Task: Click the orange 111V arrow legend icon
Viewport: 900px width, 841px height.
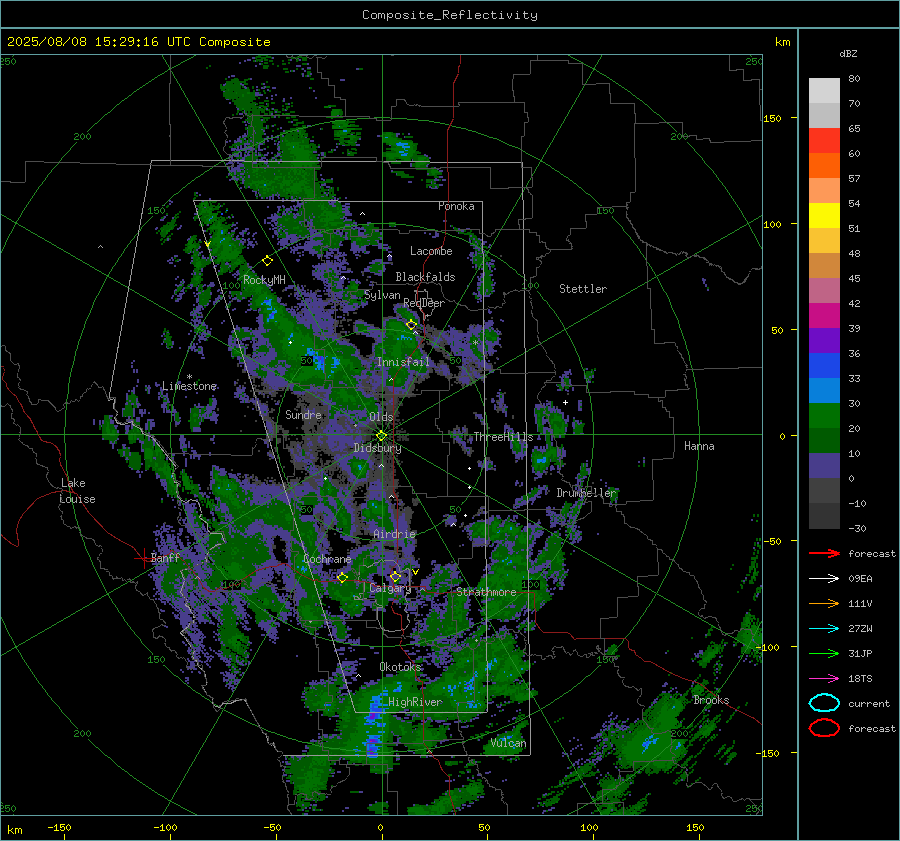Action: coord(824,603)
